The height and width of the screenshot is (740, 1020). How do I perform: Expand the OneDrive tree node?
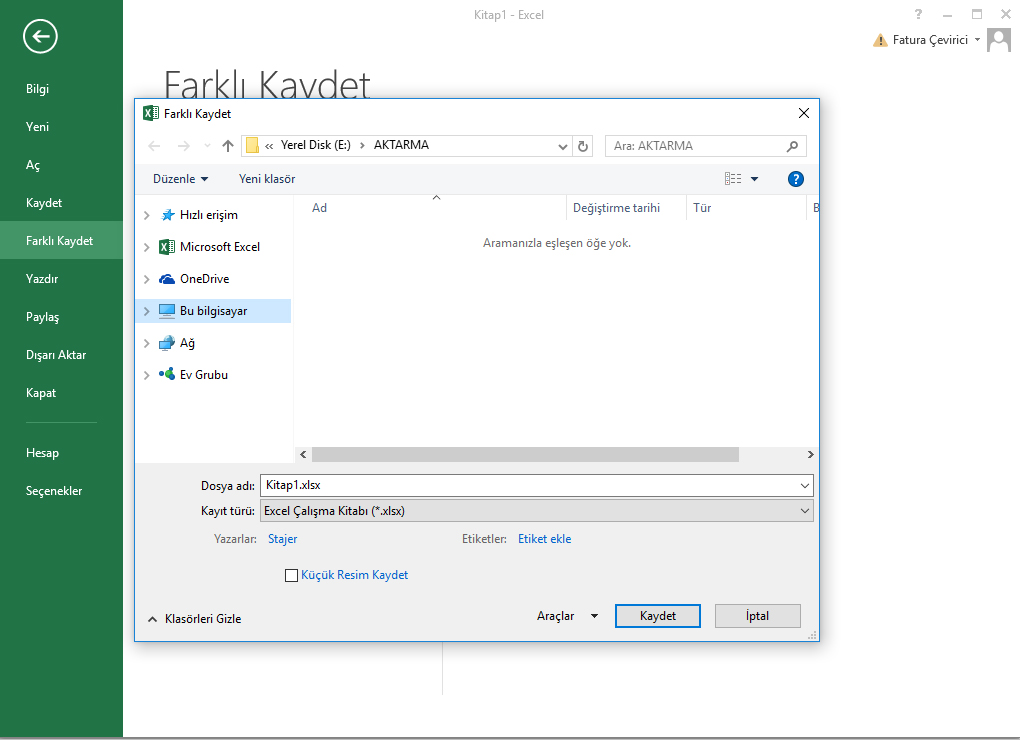tap(146, 279)
